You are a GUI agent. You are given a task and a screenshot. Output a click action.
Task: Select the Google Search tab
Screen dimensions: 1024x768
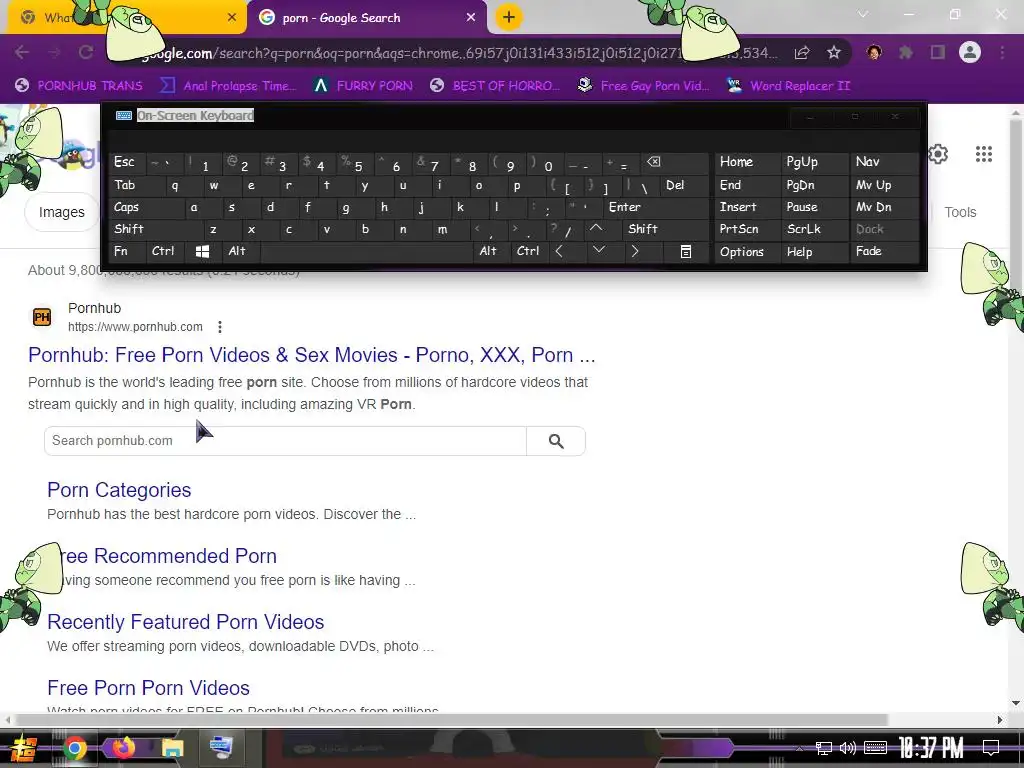[x=366, y=17]
